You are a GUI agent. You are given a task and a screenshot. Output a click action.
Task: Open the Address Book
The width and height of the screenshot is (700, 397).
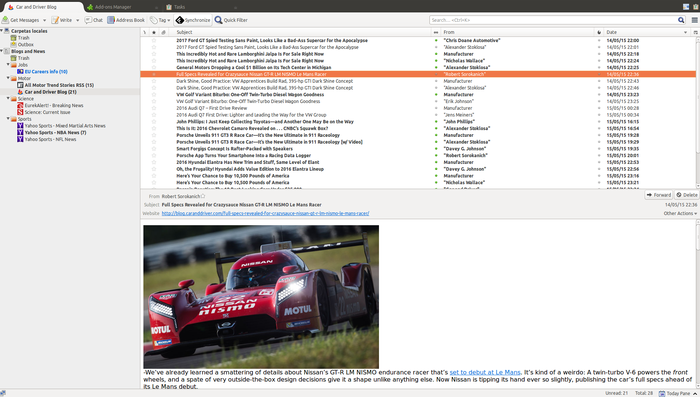pyautogui.click(x=126, y=20)
